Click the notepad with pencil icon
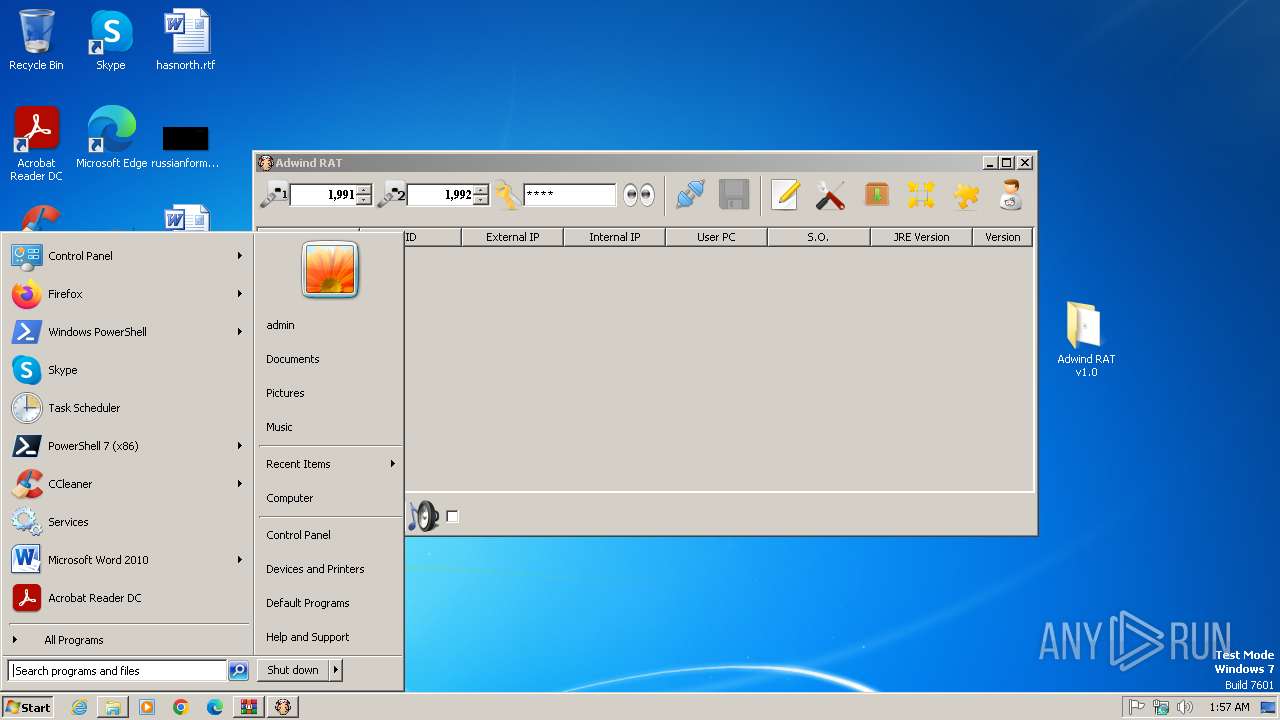The height and width of the screenshot is (720, 1280). 785,195
